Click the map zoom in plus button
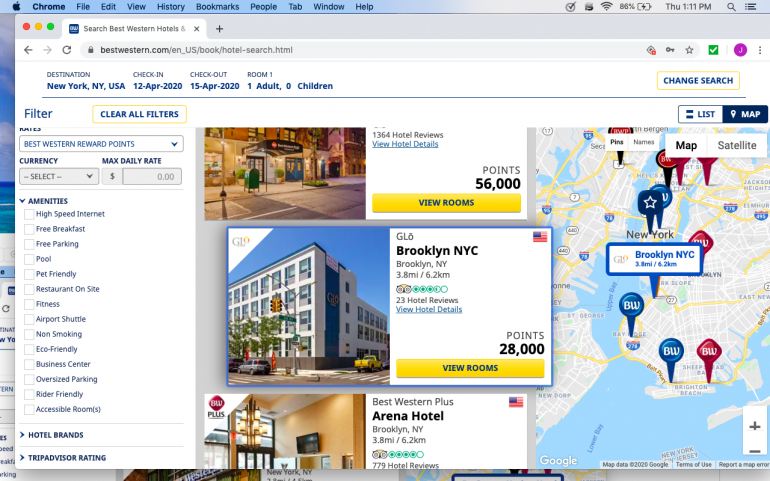The image size is (770, 481). (x=754, y=426)
